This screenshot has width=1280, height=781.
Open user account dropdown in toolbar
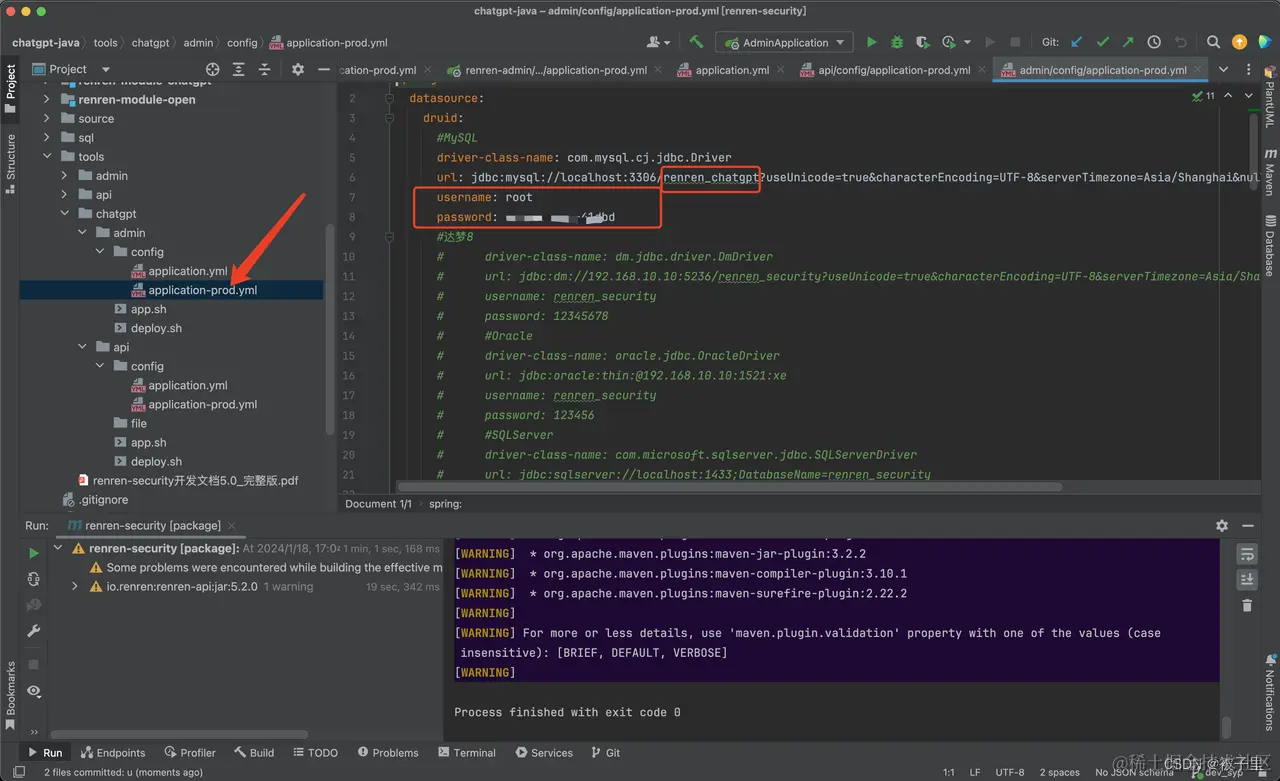(658, 42)
